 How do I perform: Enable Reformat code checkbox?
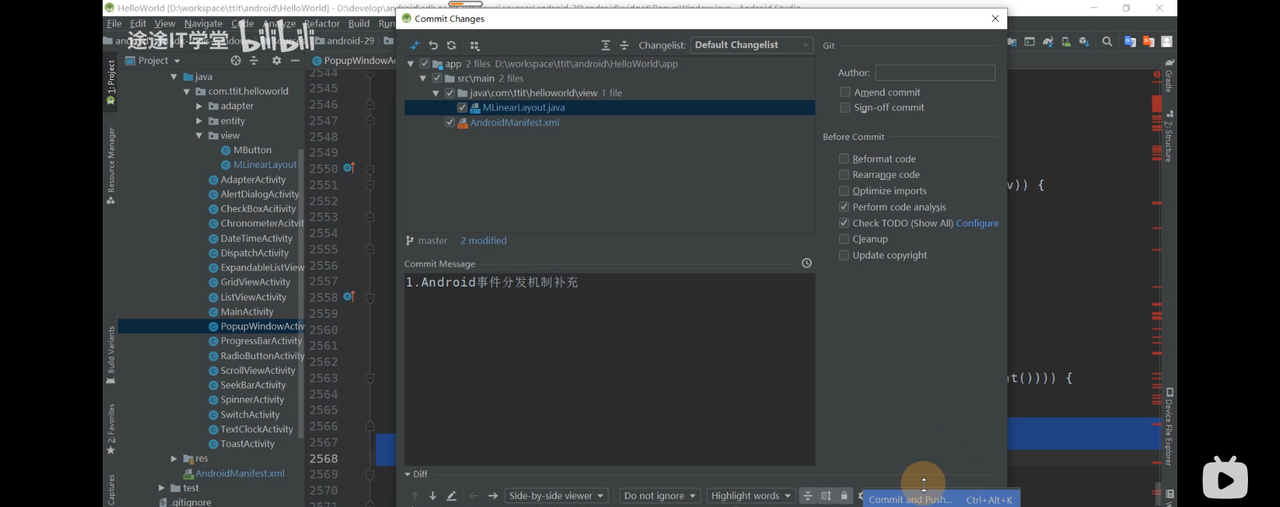[844, 159]
